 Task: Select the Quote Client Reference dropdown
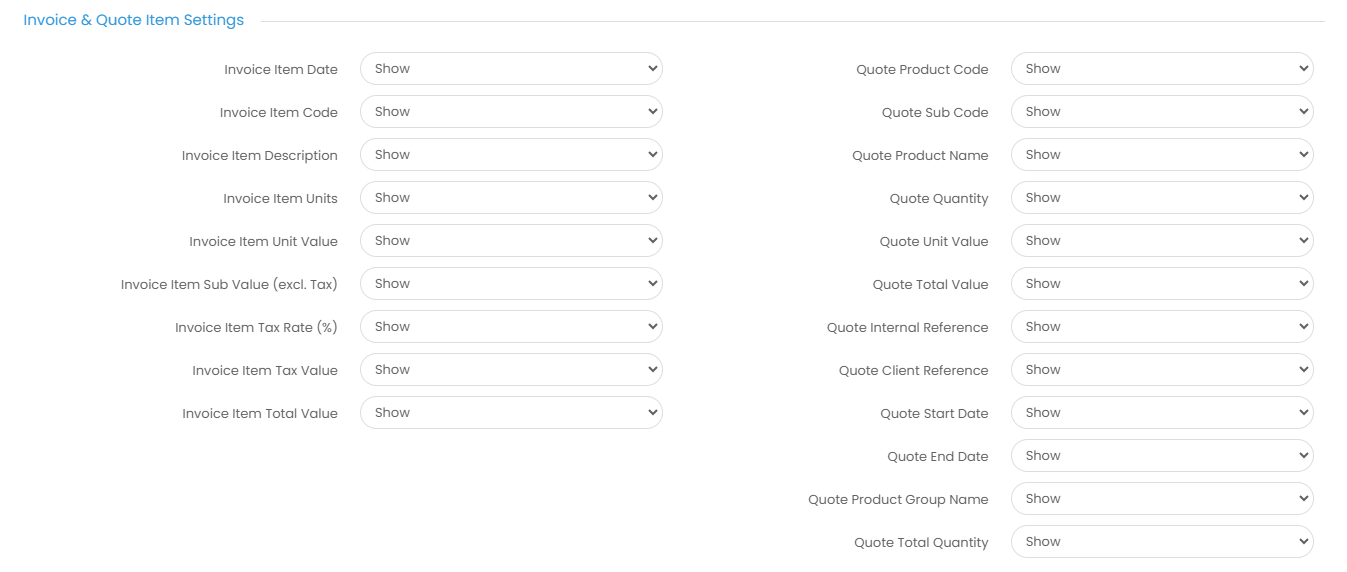point(1161,370)
